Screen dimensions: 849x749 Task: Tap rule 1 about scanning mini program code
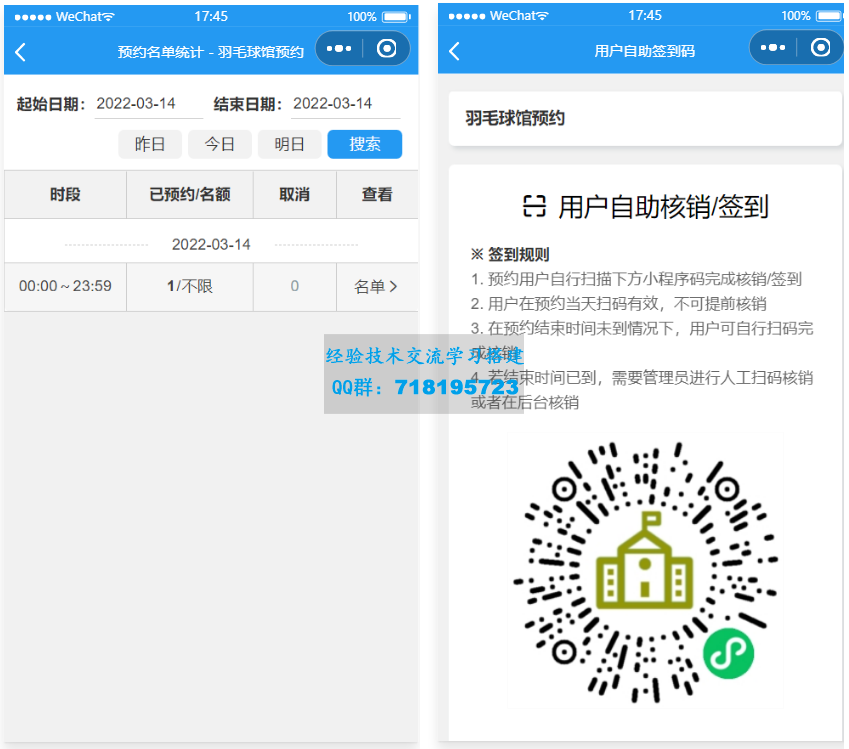[636, 279]
